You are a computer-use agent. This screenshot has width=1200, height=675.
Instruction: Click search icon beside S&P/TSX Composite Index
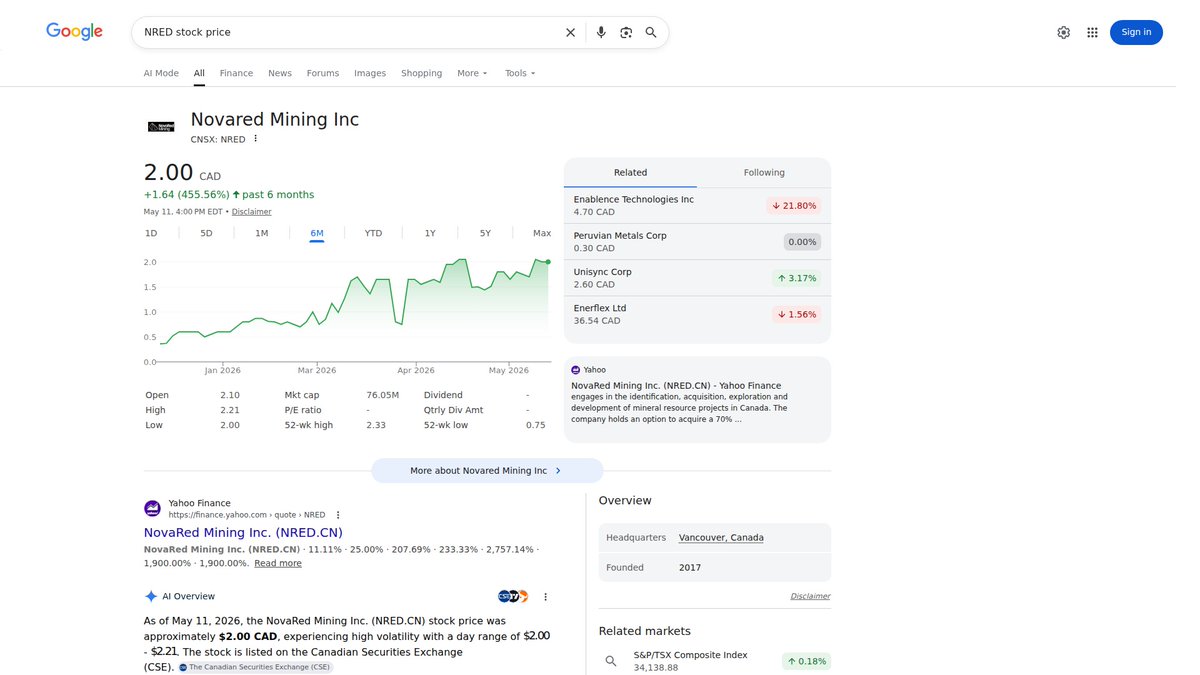[611, 661]
